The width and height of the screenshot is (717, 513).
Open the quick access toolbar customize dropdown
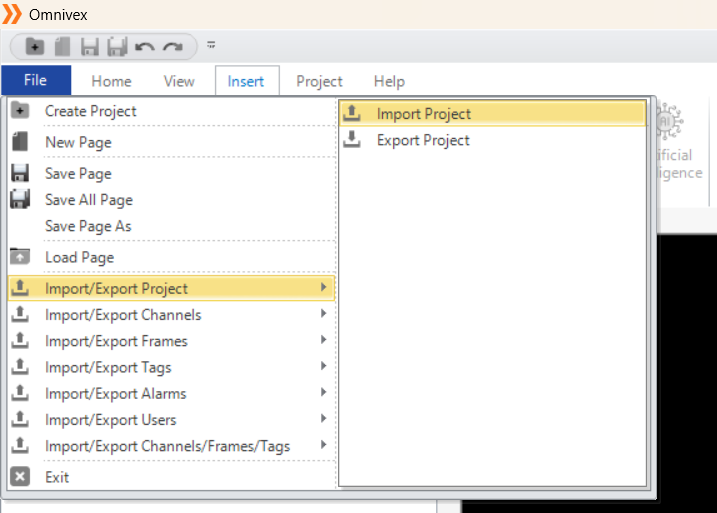(x=211, y=45)
